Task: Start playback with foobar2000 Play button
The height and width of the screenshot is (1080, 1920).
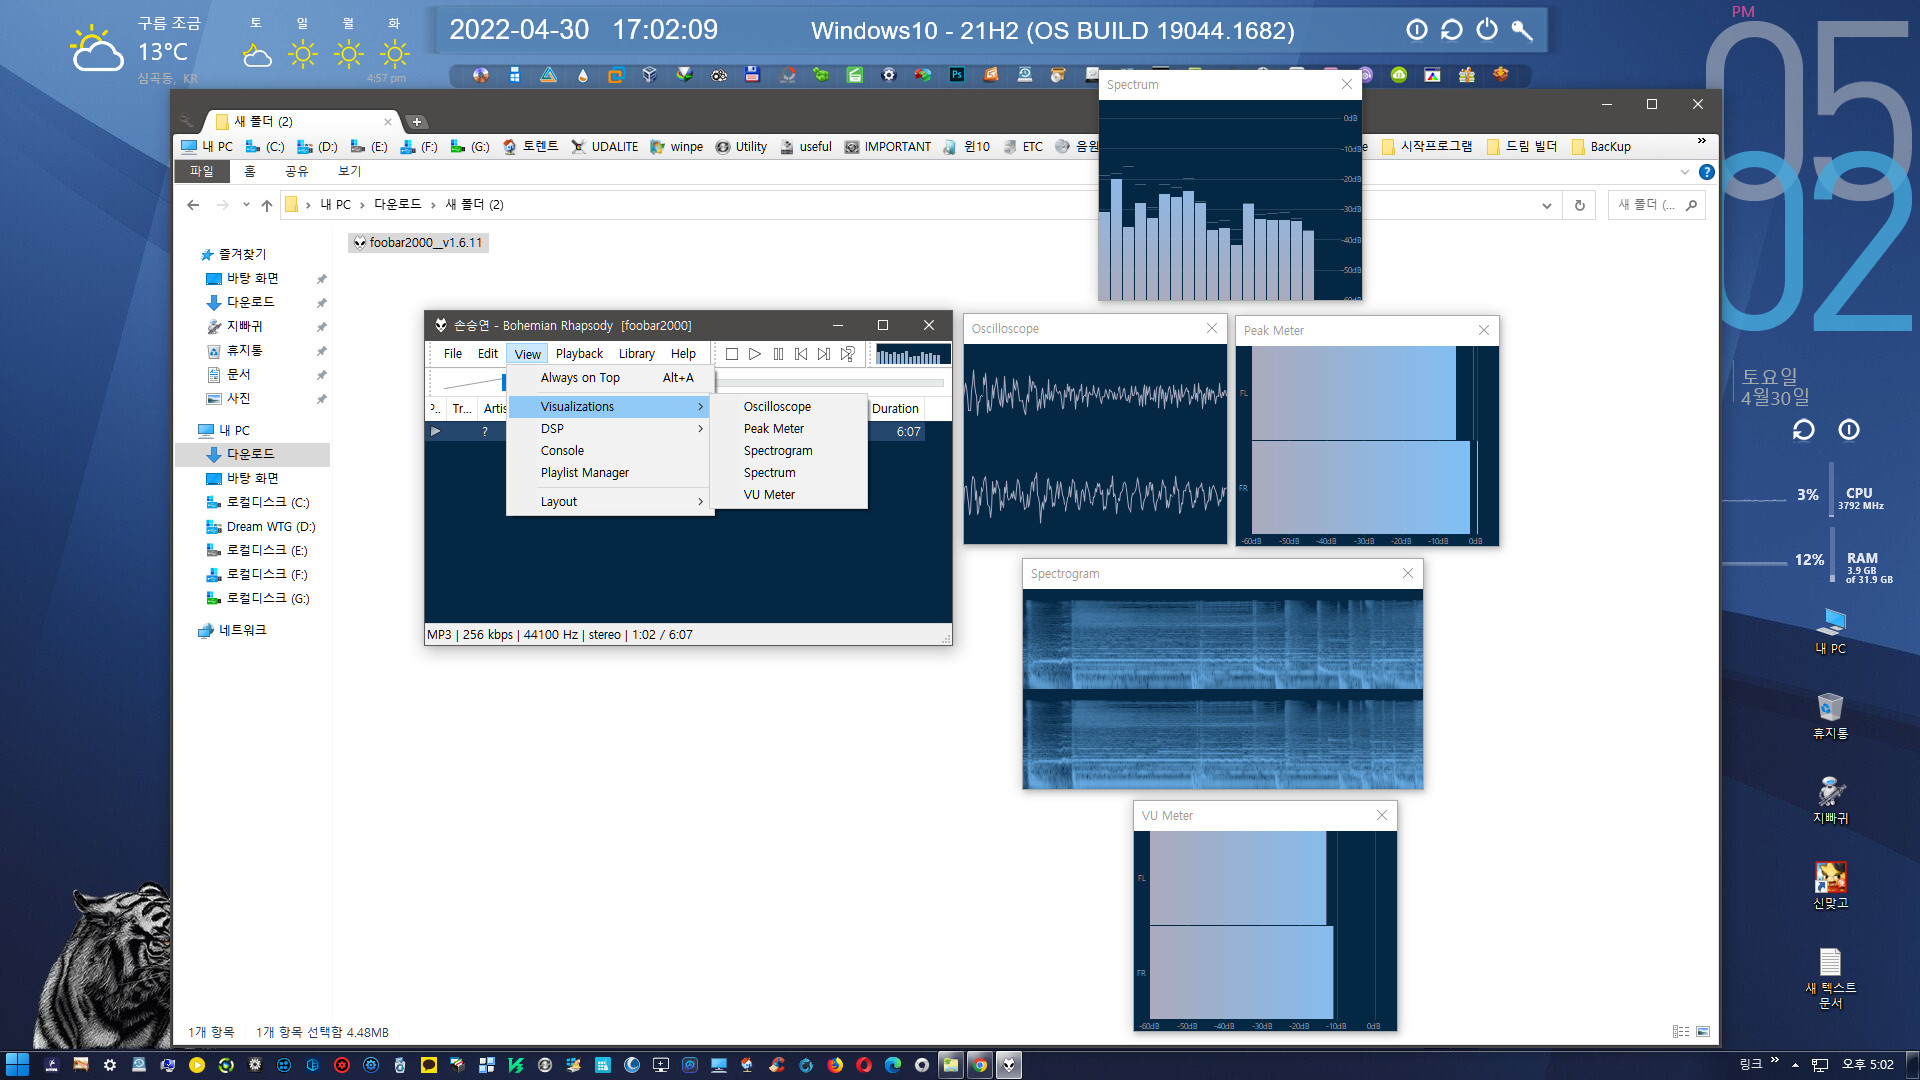Action: point(755,354)
